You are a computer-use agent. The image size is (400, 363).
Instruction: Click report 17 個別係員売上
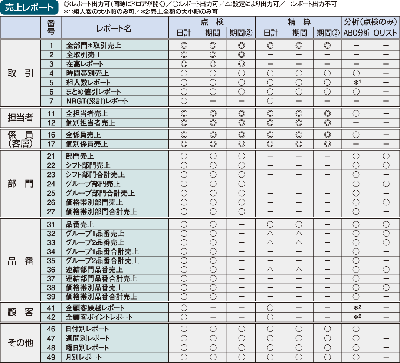[x=87, y=144]
